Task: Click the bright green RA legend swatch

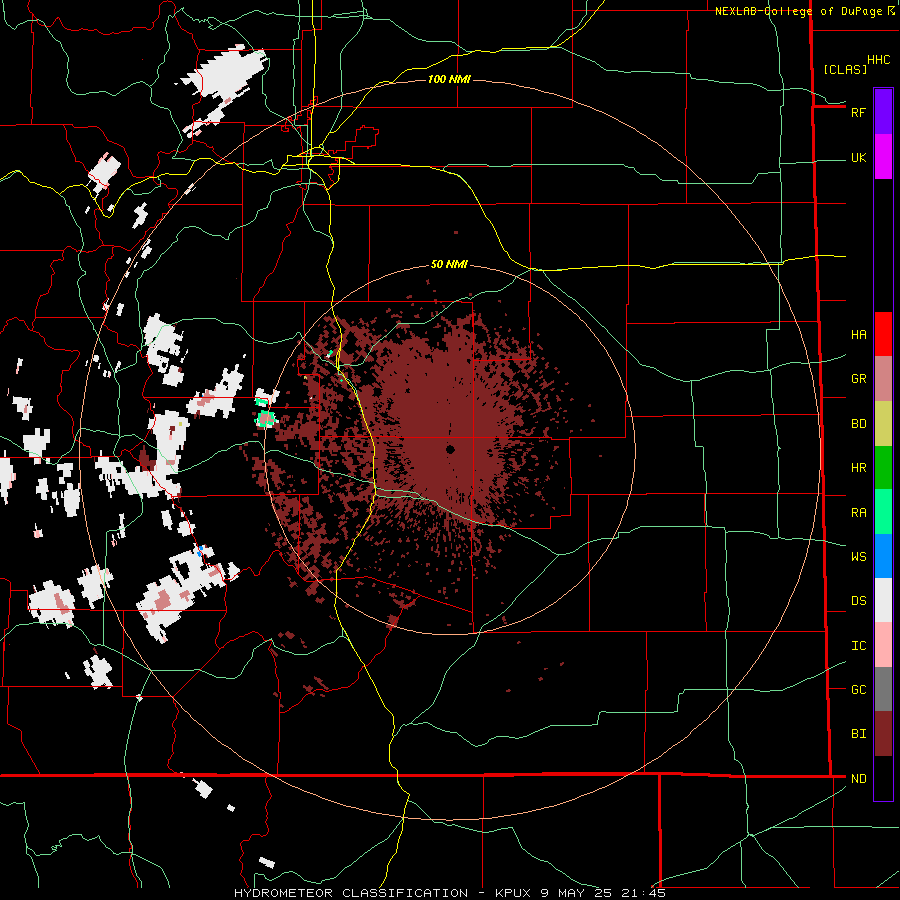Action: pos(883,512)
